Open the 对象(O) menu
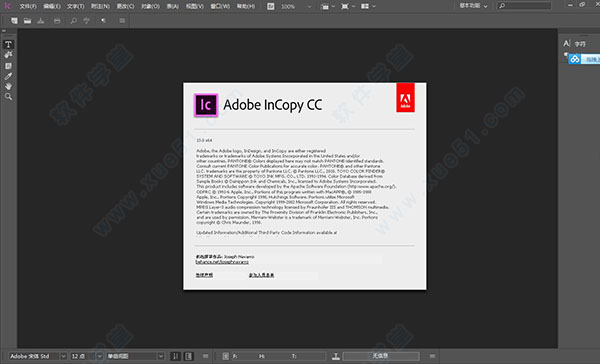 pyautogui.click(x=150, y=7)
